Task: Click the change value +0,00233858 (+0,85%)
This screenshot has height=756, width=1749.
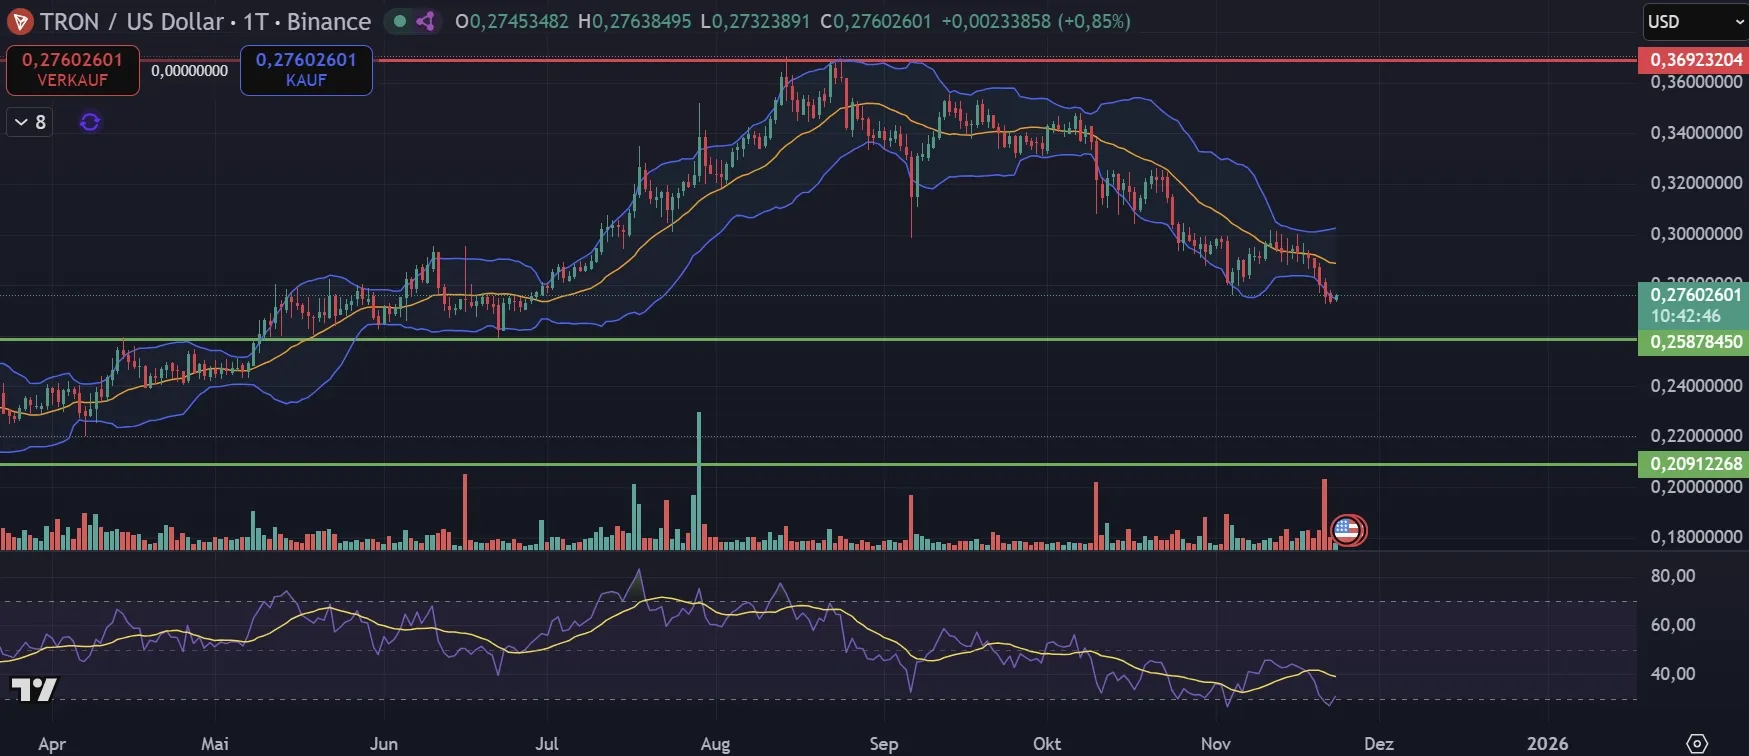Action: click(x=1036, y=21)
